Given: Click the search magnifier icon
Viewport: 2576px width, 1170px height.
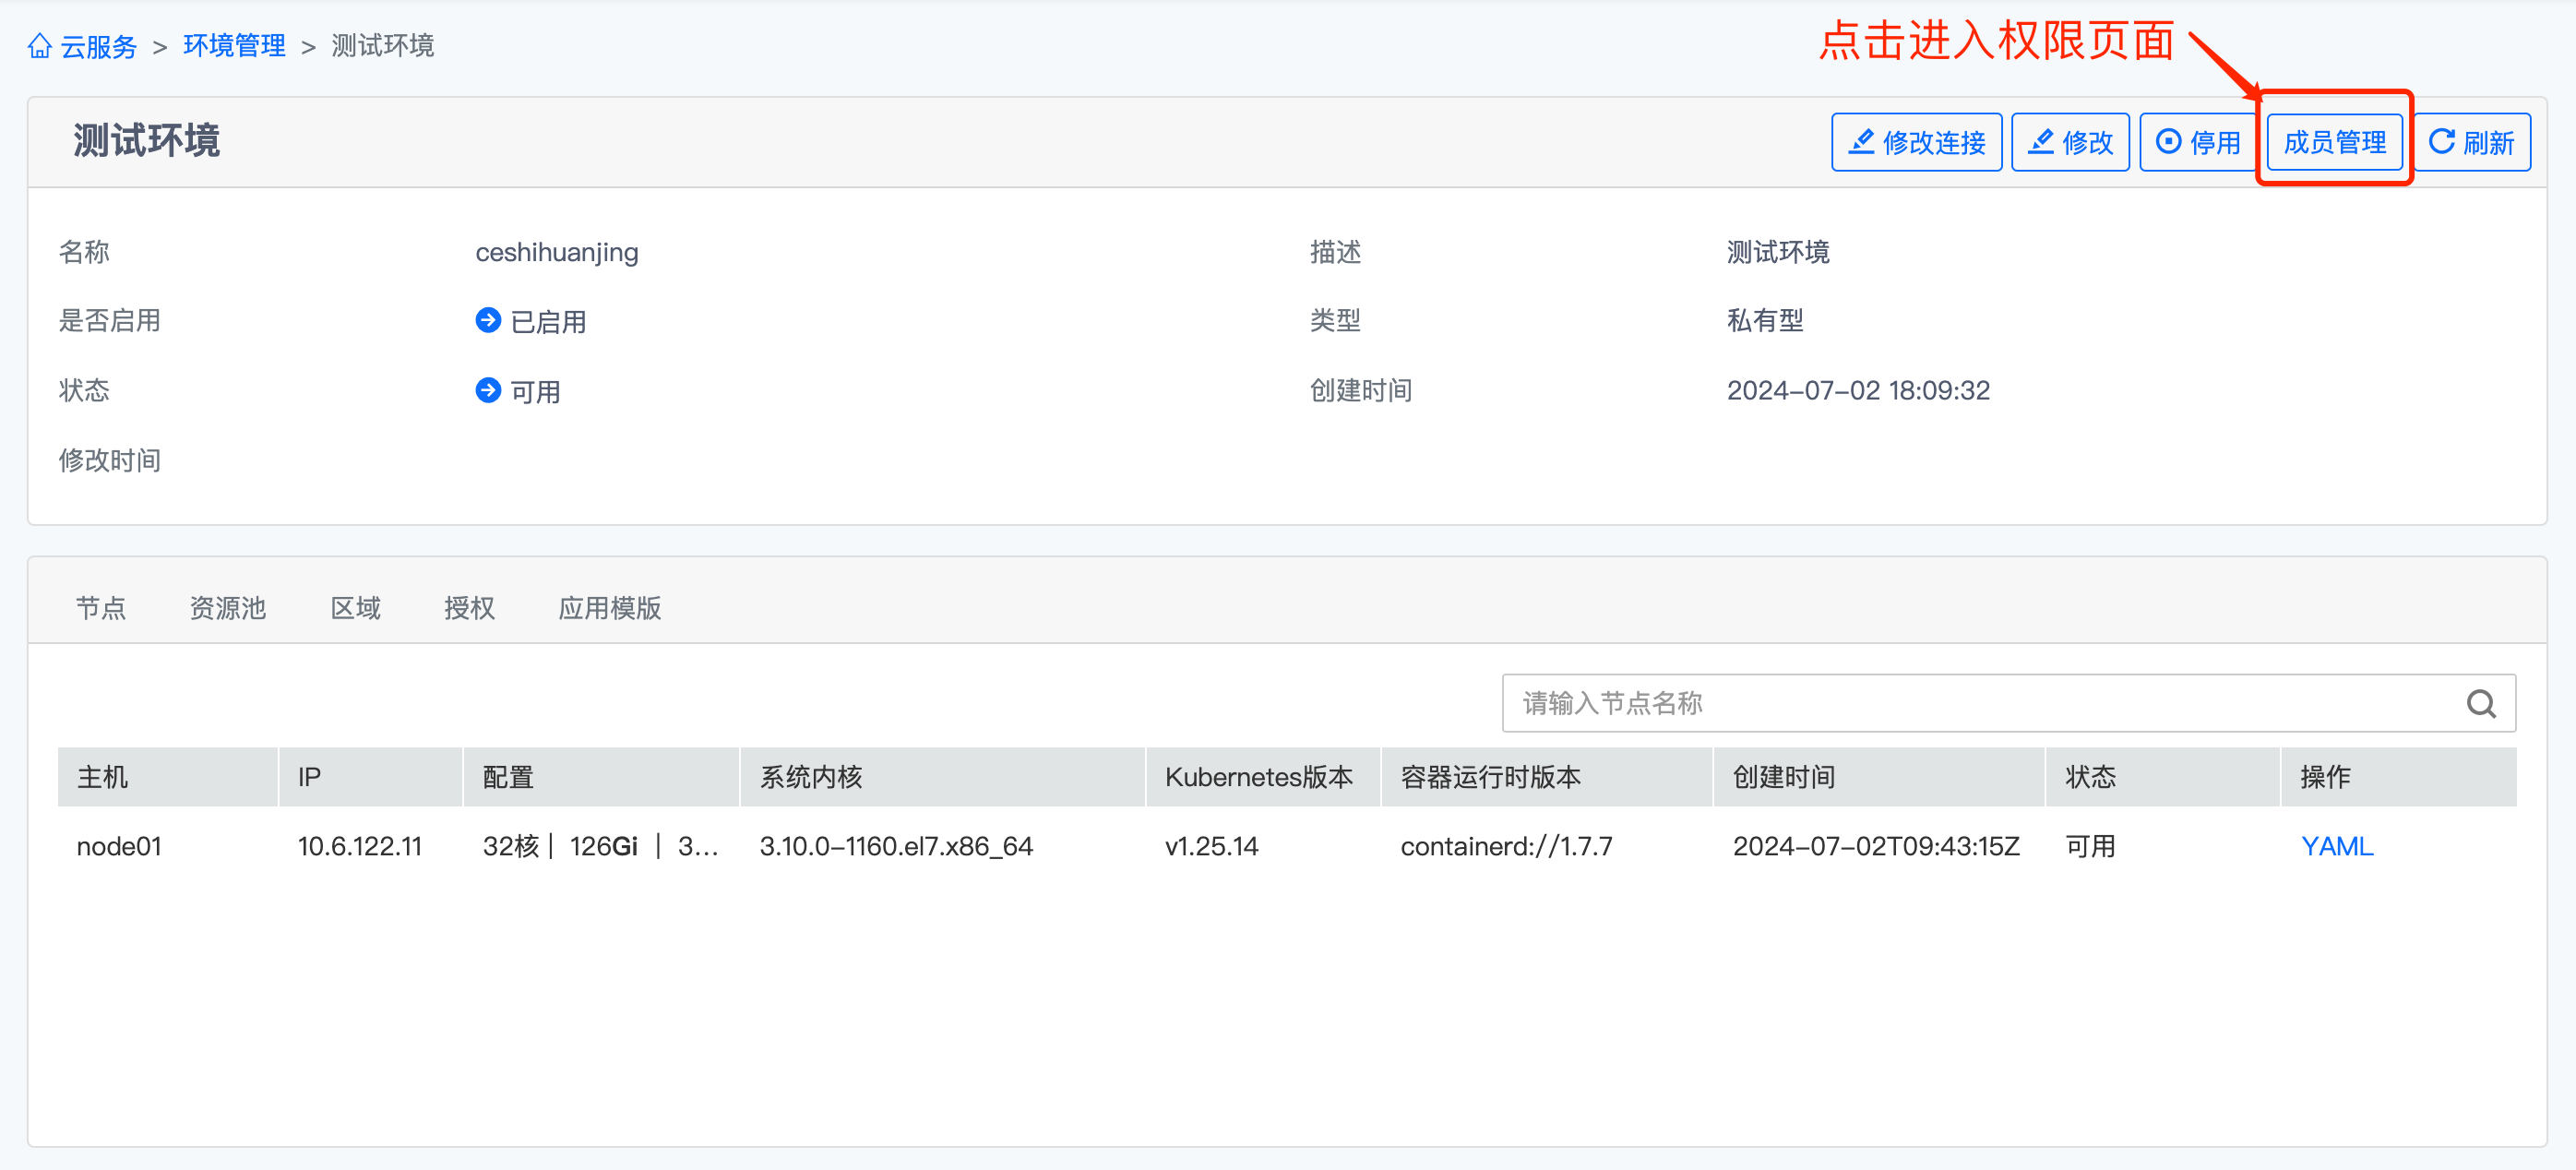Looking at the screenshot, I should 2481,704.
